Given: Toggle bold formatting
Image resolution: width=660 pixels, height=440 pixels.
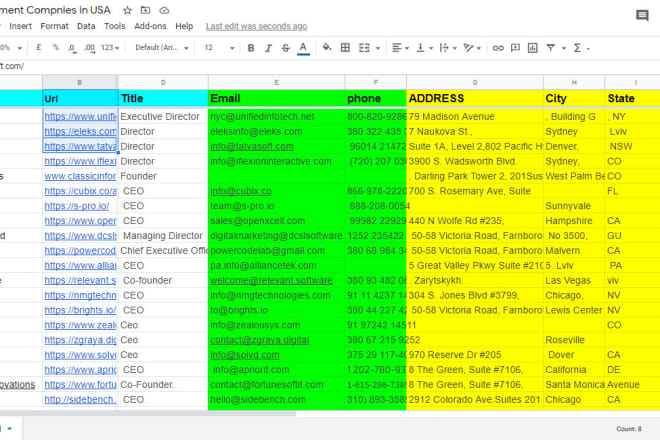Looking at the screenshot, I should (x=251, y=48).
